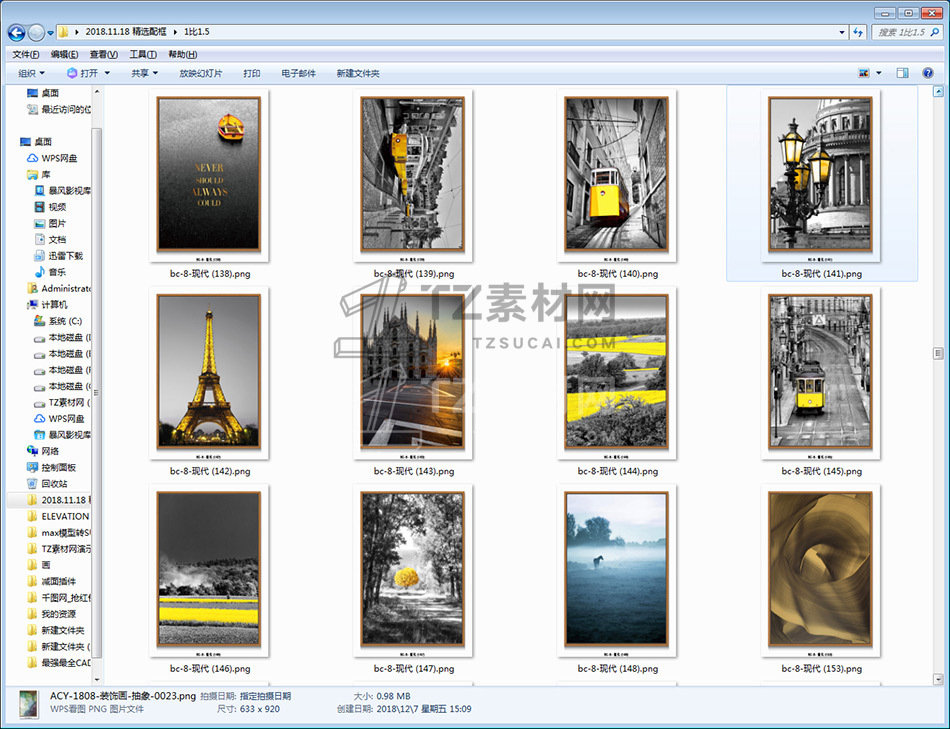Image resolution: width=950 pixels, height=729 pixels.
Task: Open 网络 in the navigation pane
Action: click(x=50, y=451)
